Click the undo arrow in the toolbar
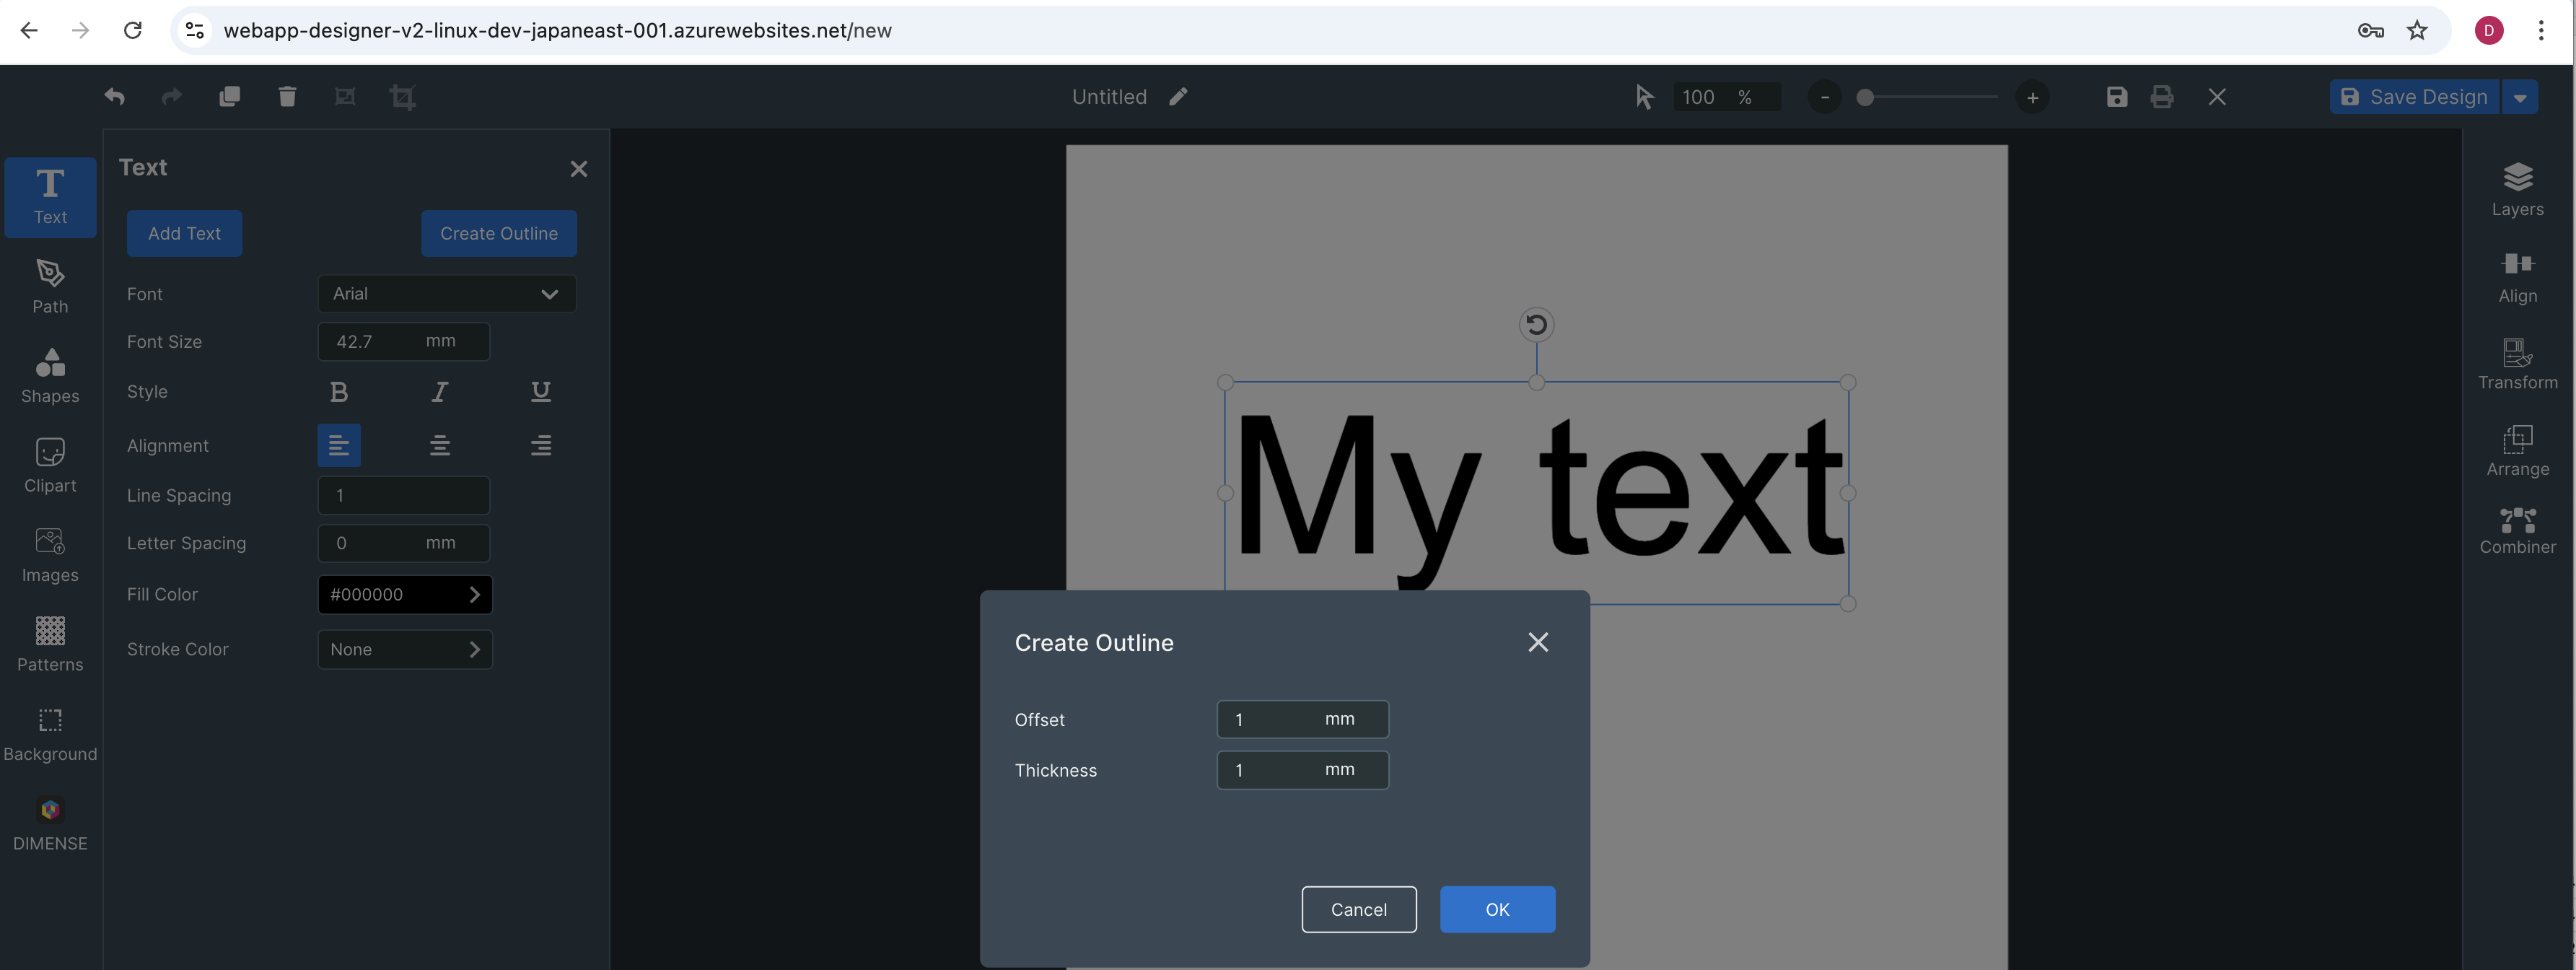 [x=114, y=96]
